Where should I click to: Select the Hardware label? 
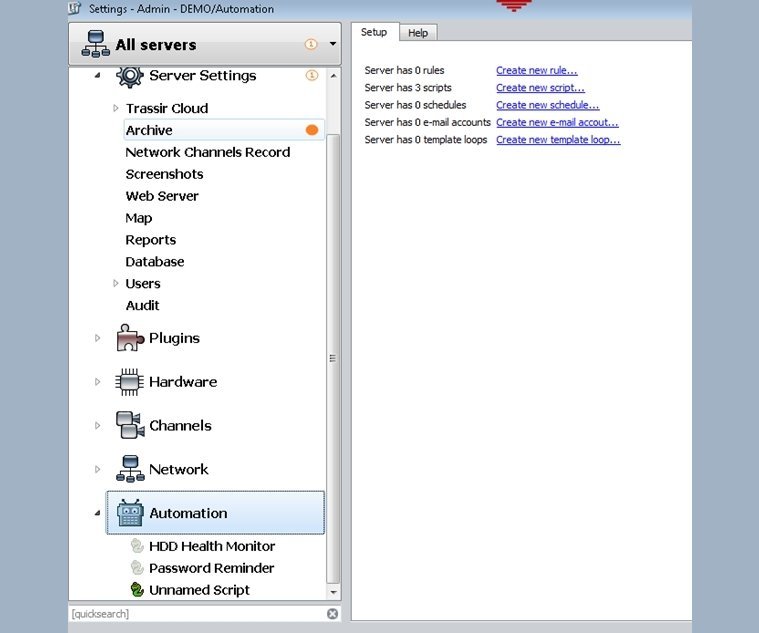183,382
